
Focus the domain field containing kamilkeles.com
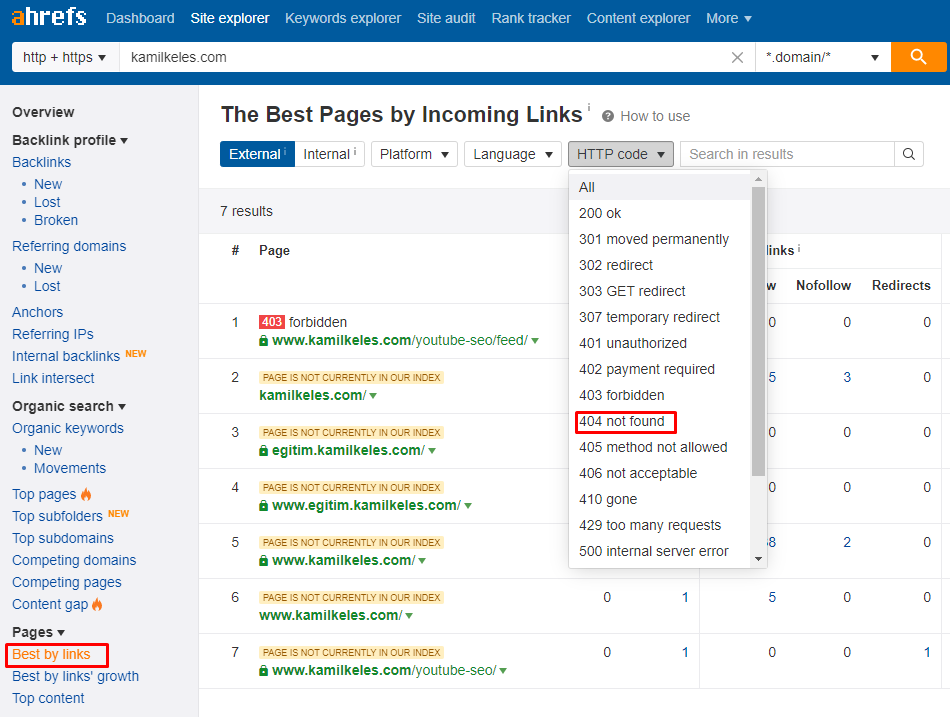point(424,57)
